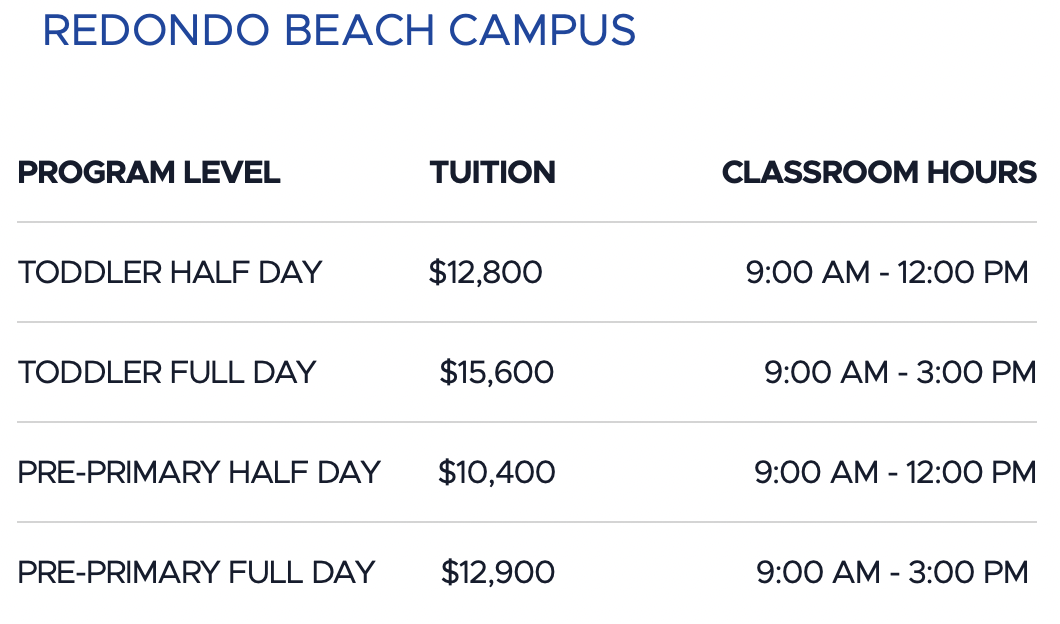Click the Pre-Primary Half Day 9:00 AM - 12:00 PM hours
This screenshot has height=624, width=1060.
(x=895, y=473)
